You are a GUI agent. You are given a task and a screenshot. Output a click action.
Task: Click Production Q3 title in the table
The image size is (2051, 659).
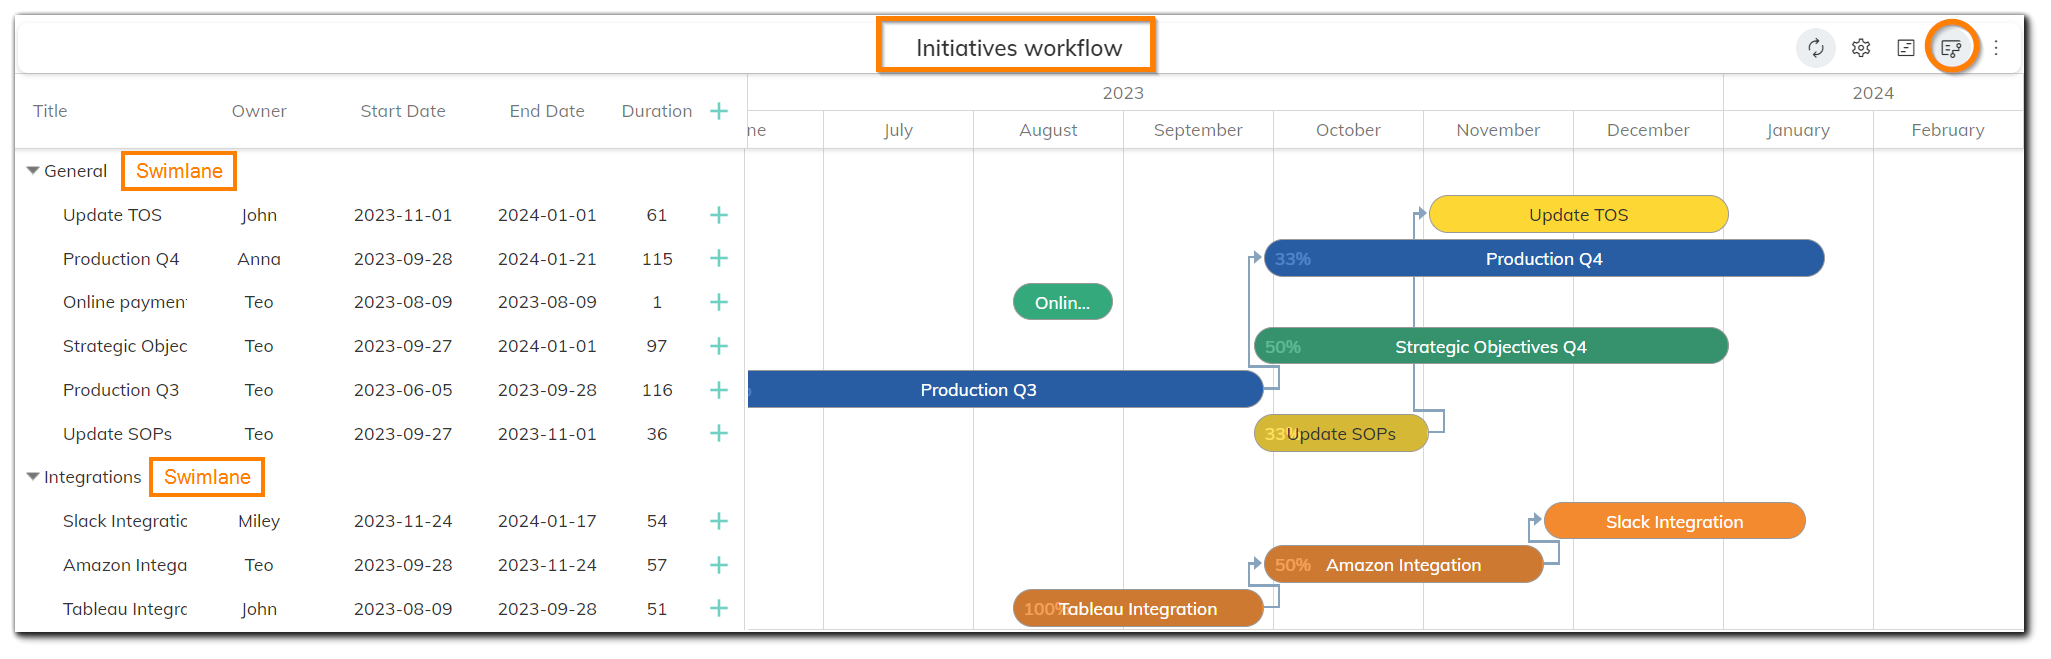pos(121,390)
